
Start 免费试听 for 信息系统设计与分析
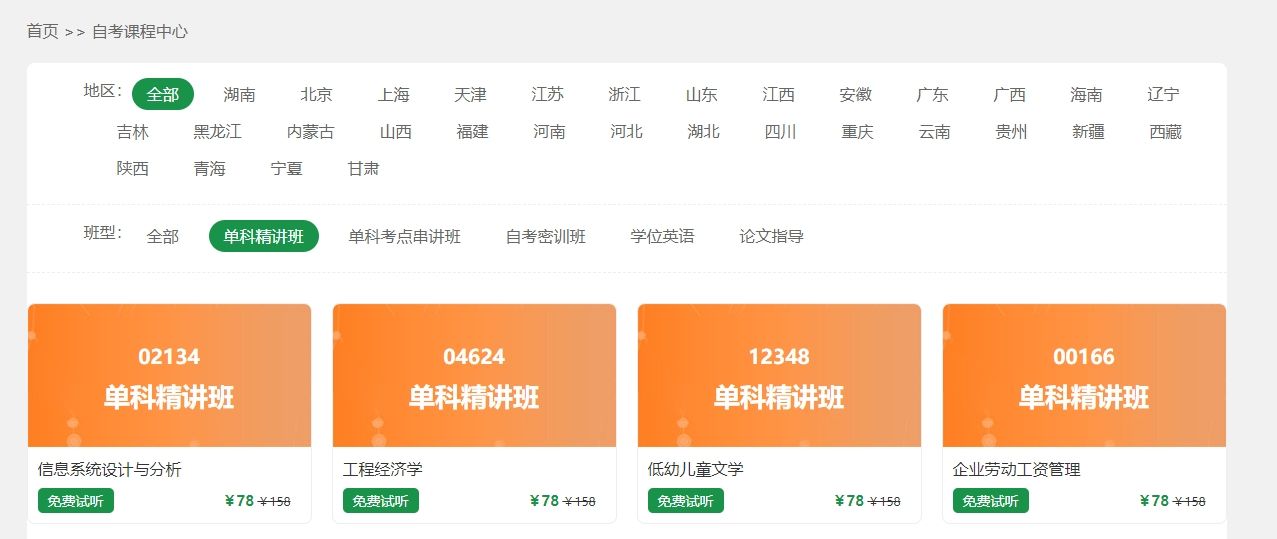pos(76,501)
